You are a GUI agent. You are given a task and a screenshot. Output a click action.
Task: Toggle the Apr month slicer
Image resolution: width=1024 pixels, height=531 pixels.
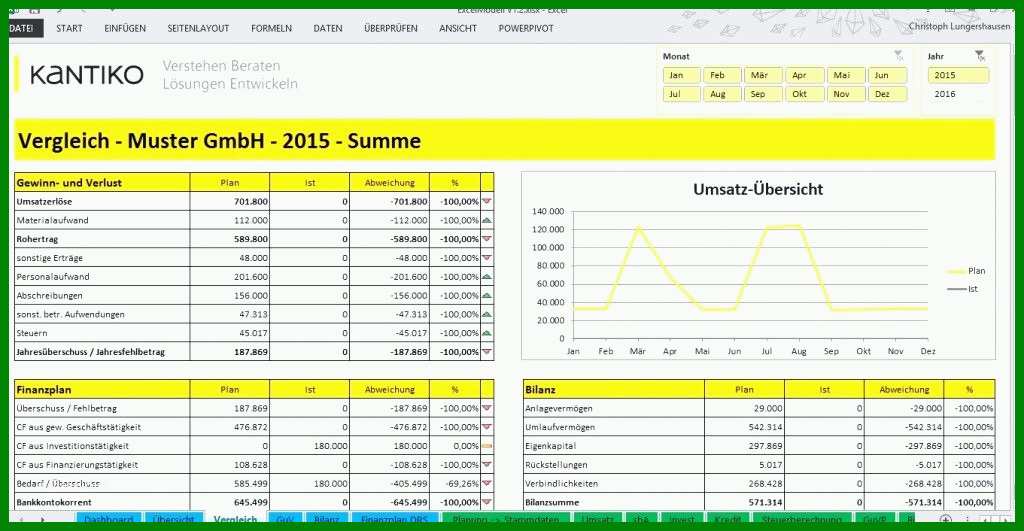pyautogui.click(x=805, y=75)
